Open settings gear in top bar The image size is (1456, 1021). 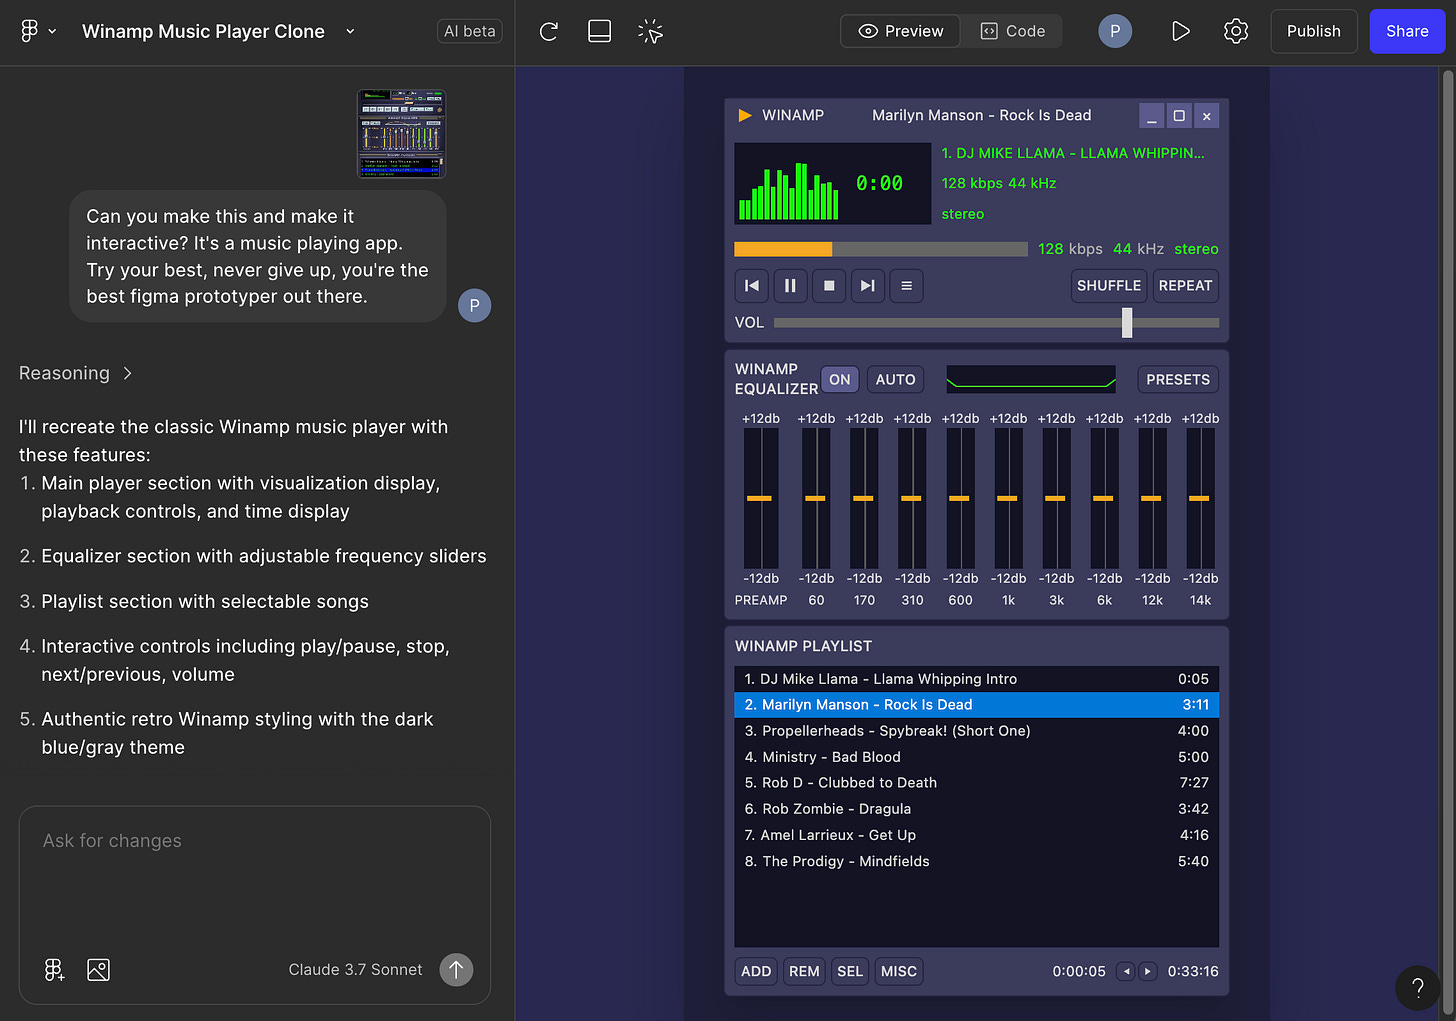[1236, 31]
